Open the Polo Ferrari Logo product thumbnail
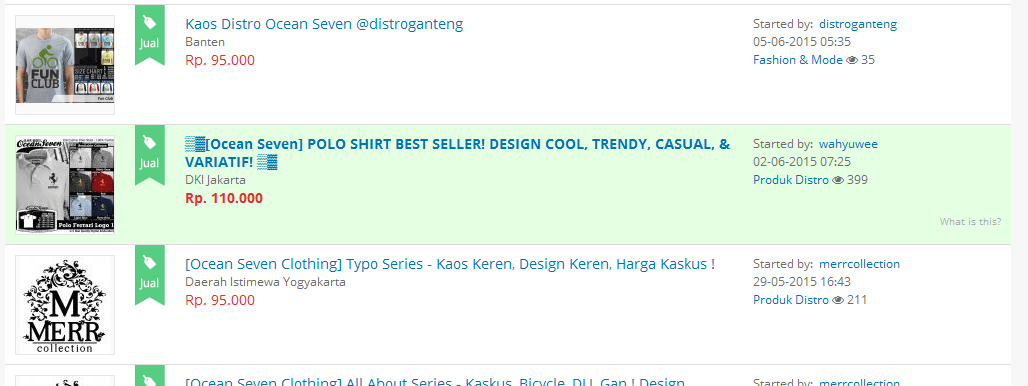Viewport: 1028px width, 386px height. (65, 185)
